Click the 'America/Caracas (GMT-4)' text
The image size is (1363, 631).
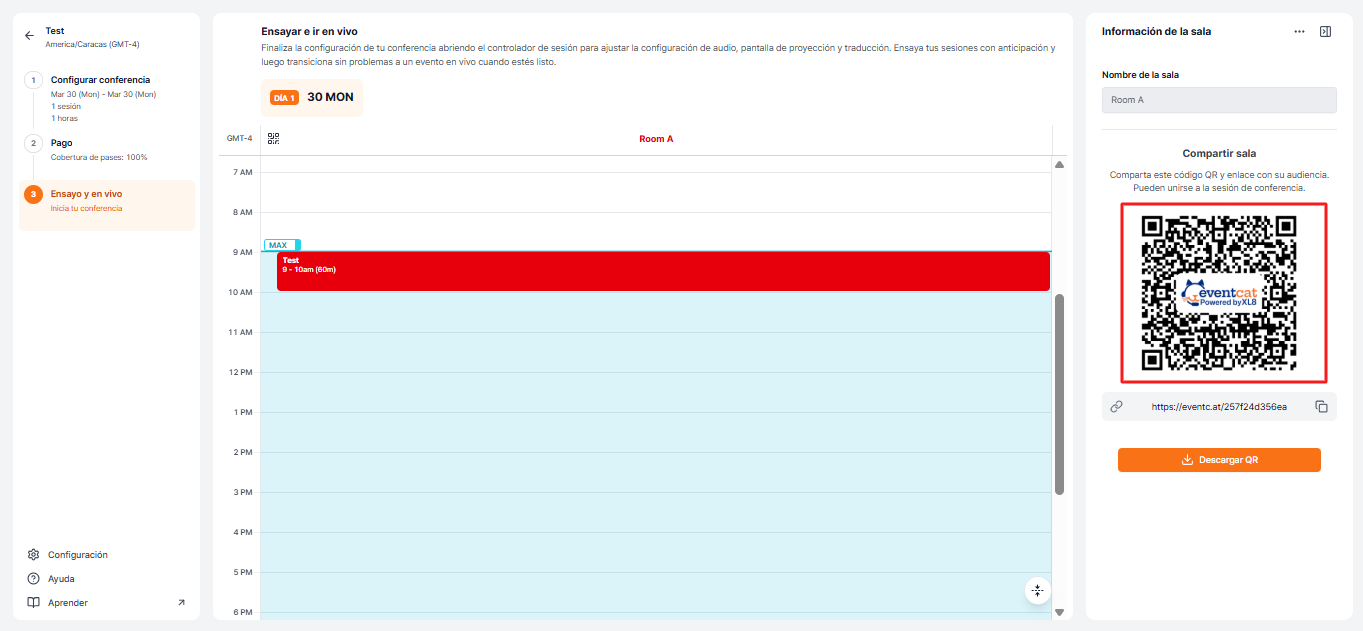pyautogui.click(x=92, y=44)
